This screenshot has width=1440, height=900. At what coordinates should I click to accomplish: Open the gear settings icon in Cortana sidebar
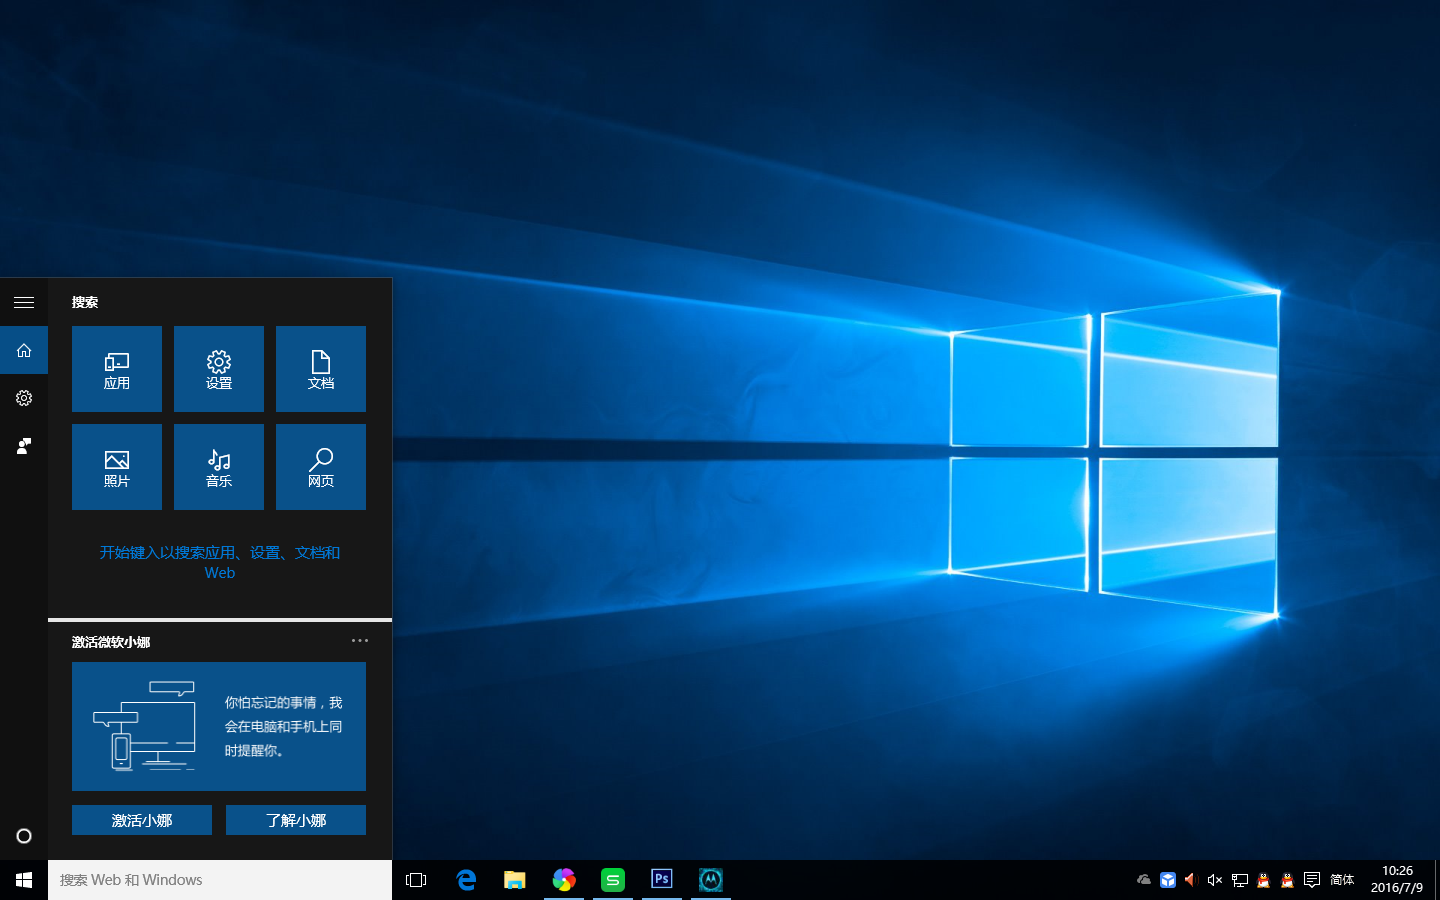[24, 398]
